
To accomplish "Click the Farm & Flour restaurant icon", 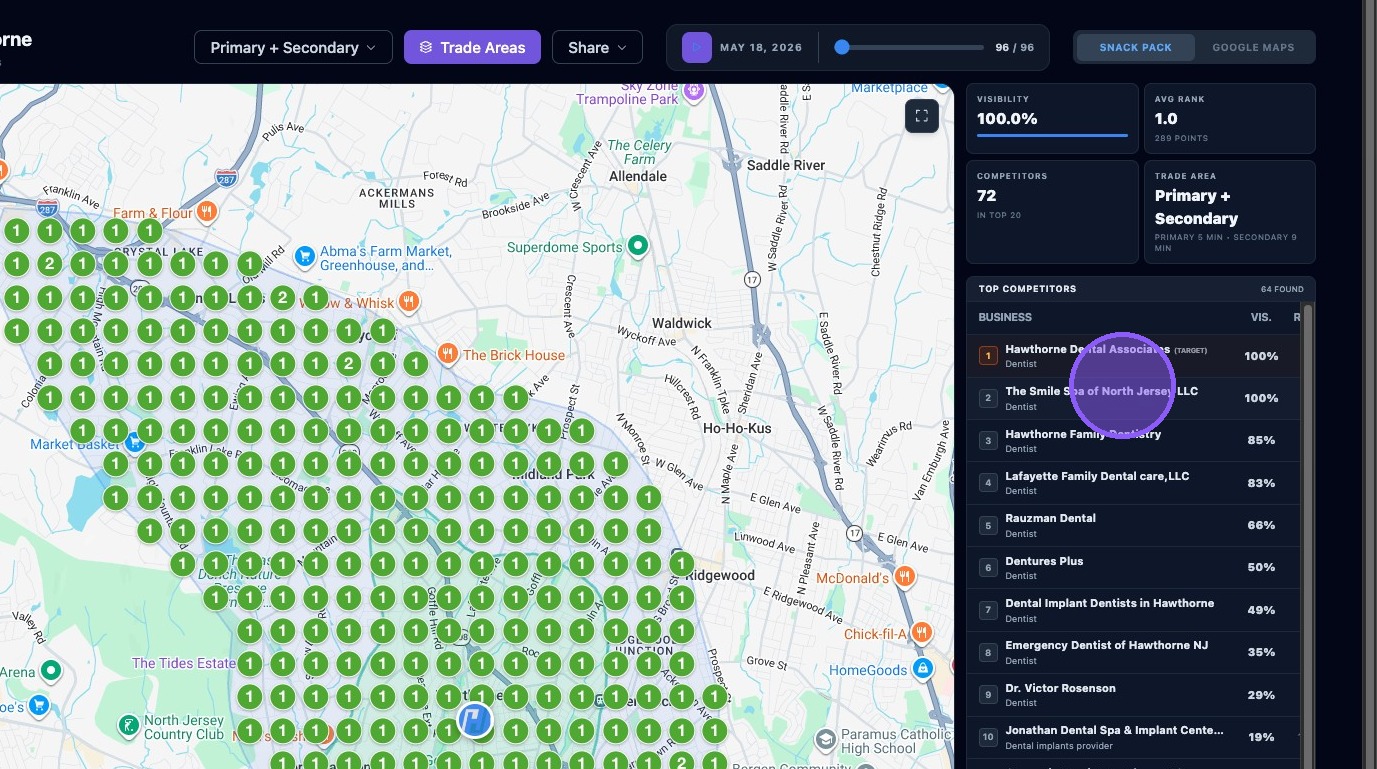I will (x=206, y=212).
